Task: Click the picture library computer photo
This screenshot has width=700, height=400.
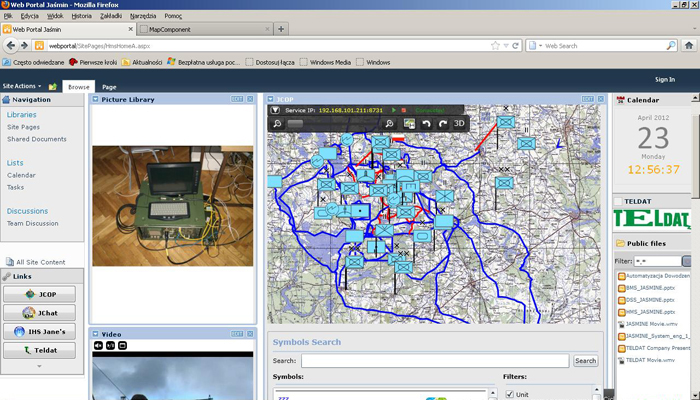Action: click(173, 206)
